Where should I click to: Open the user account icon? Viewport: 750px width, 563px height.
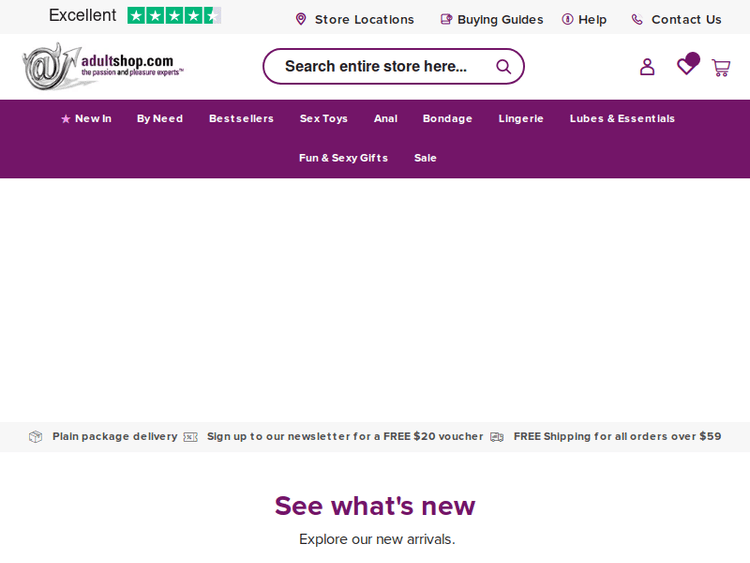pos(647,67)
